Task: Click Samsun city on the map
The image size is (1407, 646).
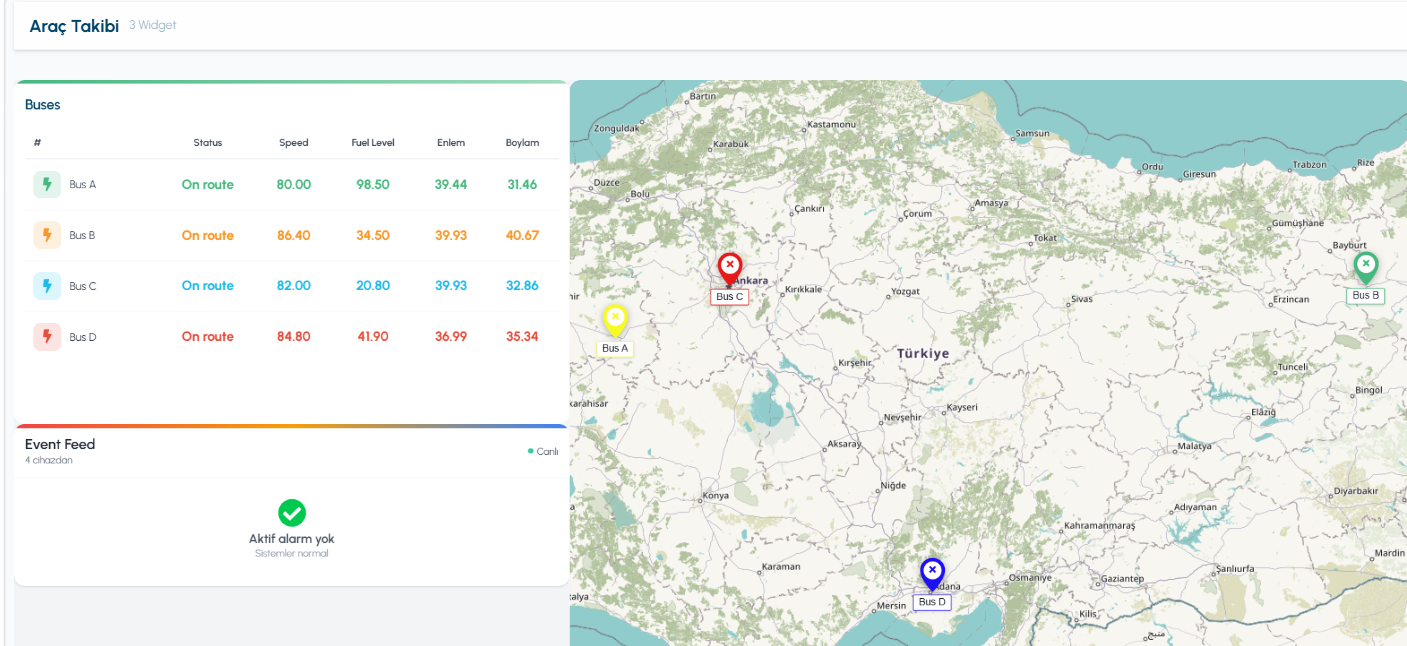Action: tap(1033, 133)
